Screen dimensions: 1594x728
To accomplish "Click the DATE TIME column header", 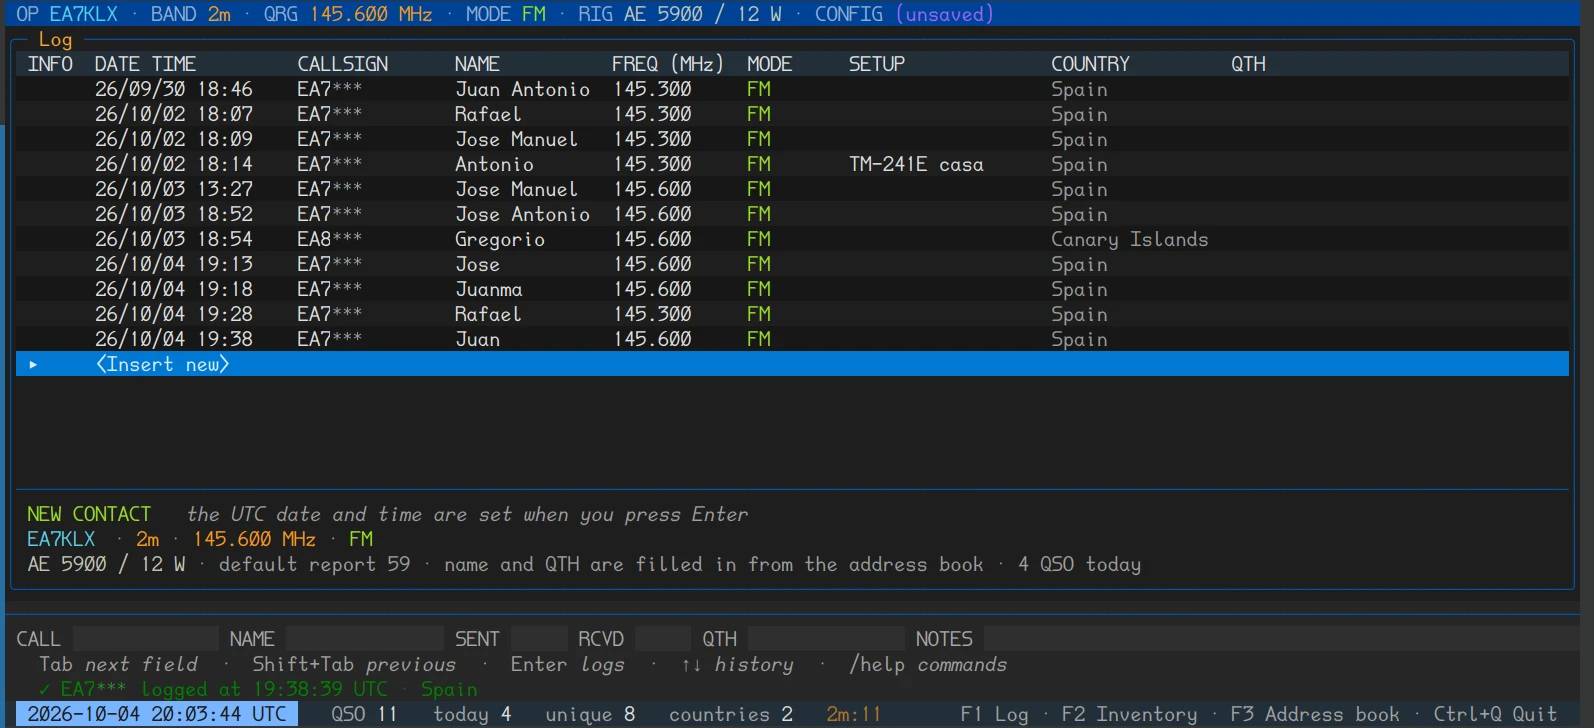I will click(145, 64).
